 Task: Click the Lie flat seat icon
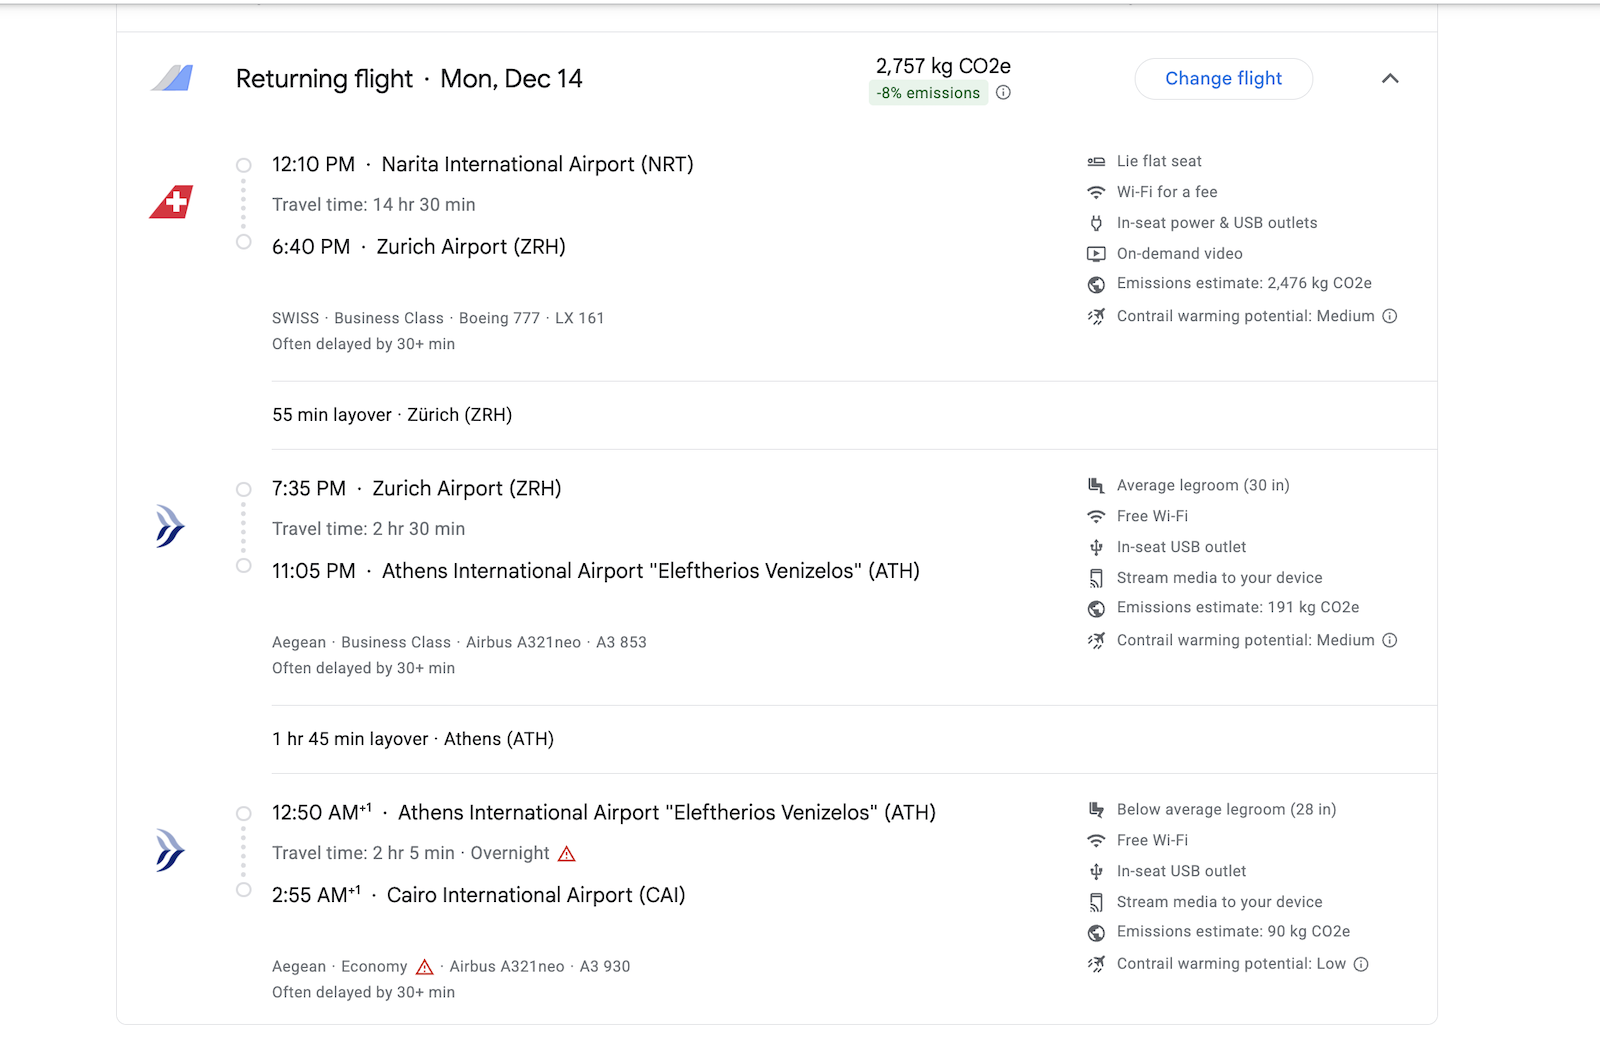(1096, 162)
